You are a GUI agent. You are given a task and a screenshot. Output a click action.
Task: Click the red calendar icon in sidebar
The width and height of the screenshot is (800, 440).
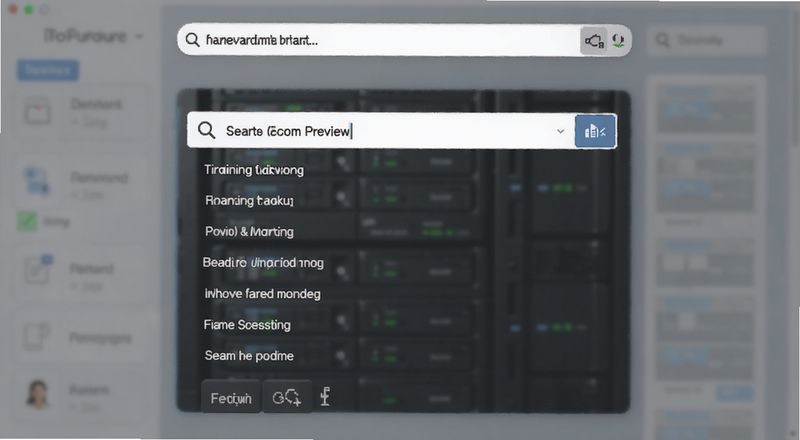(38, 111)
